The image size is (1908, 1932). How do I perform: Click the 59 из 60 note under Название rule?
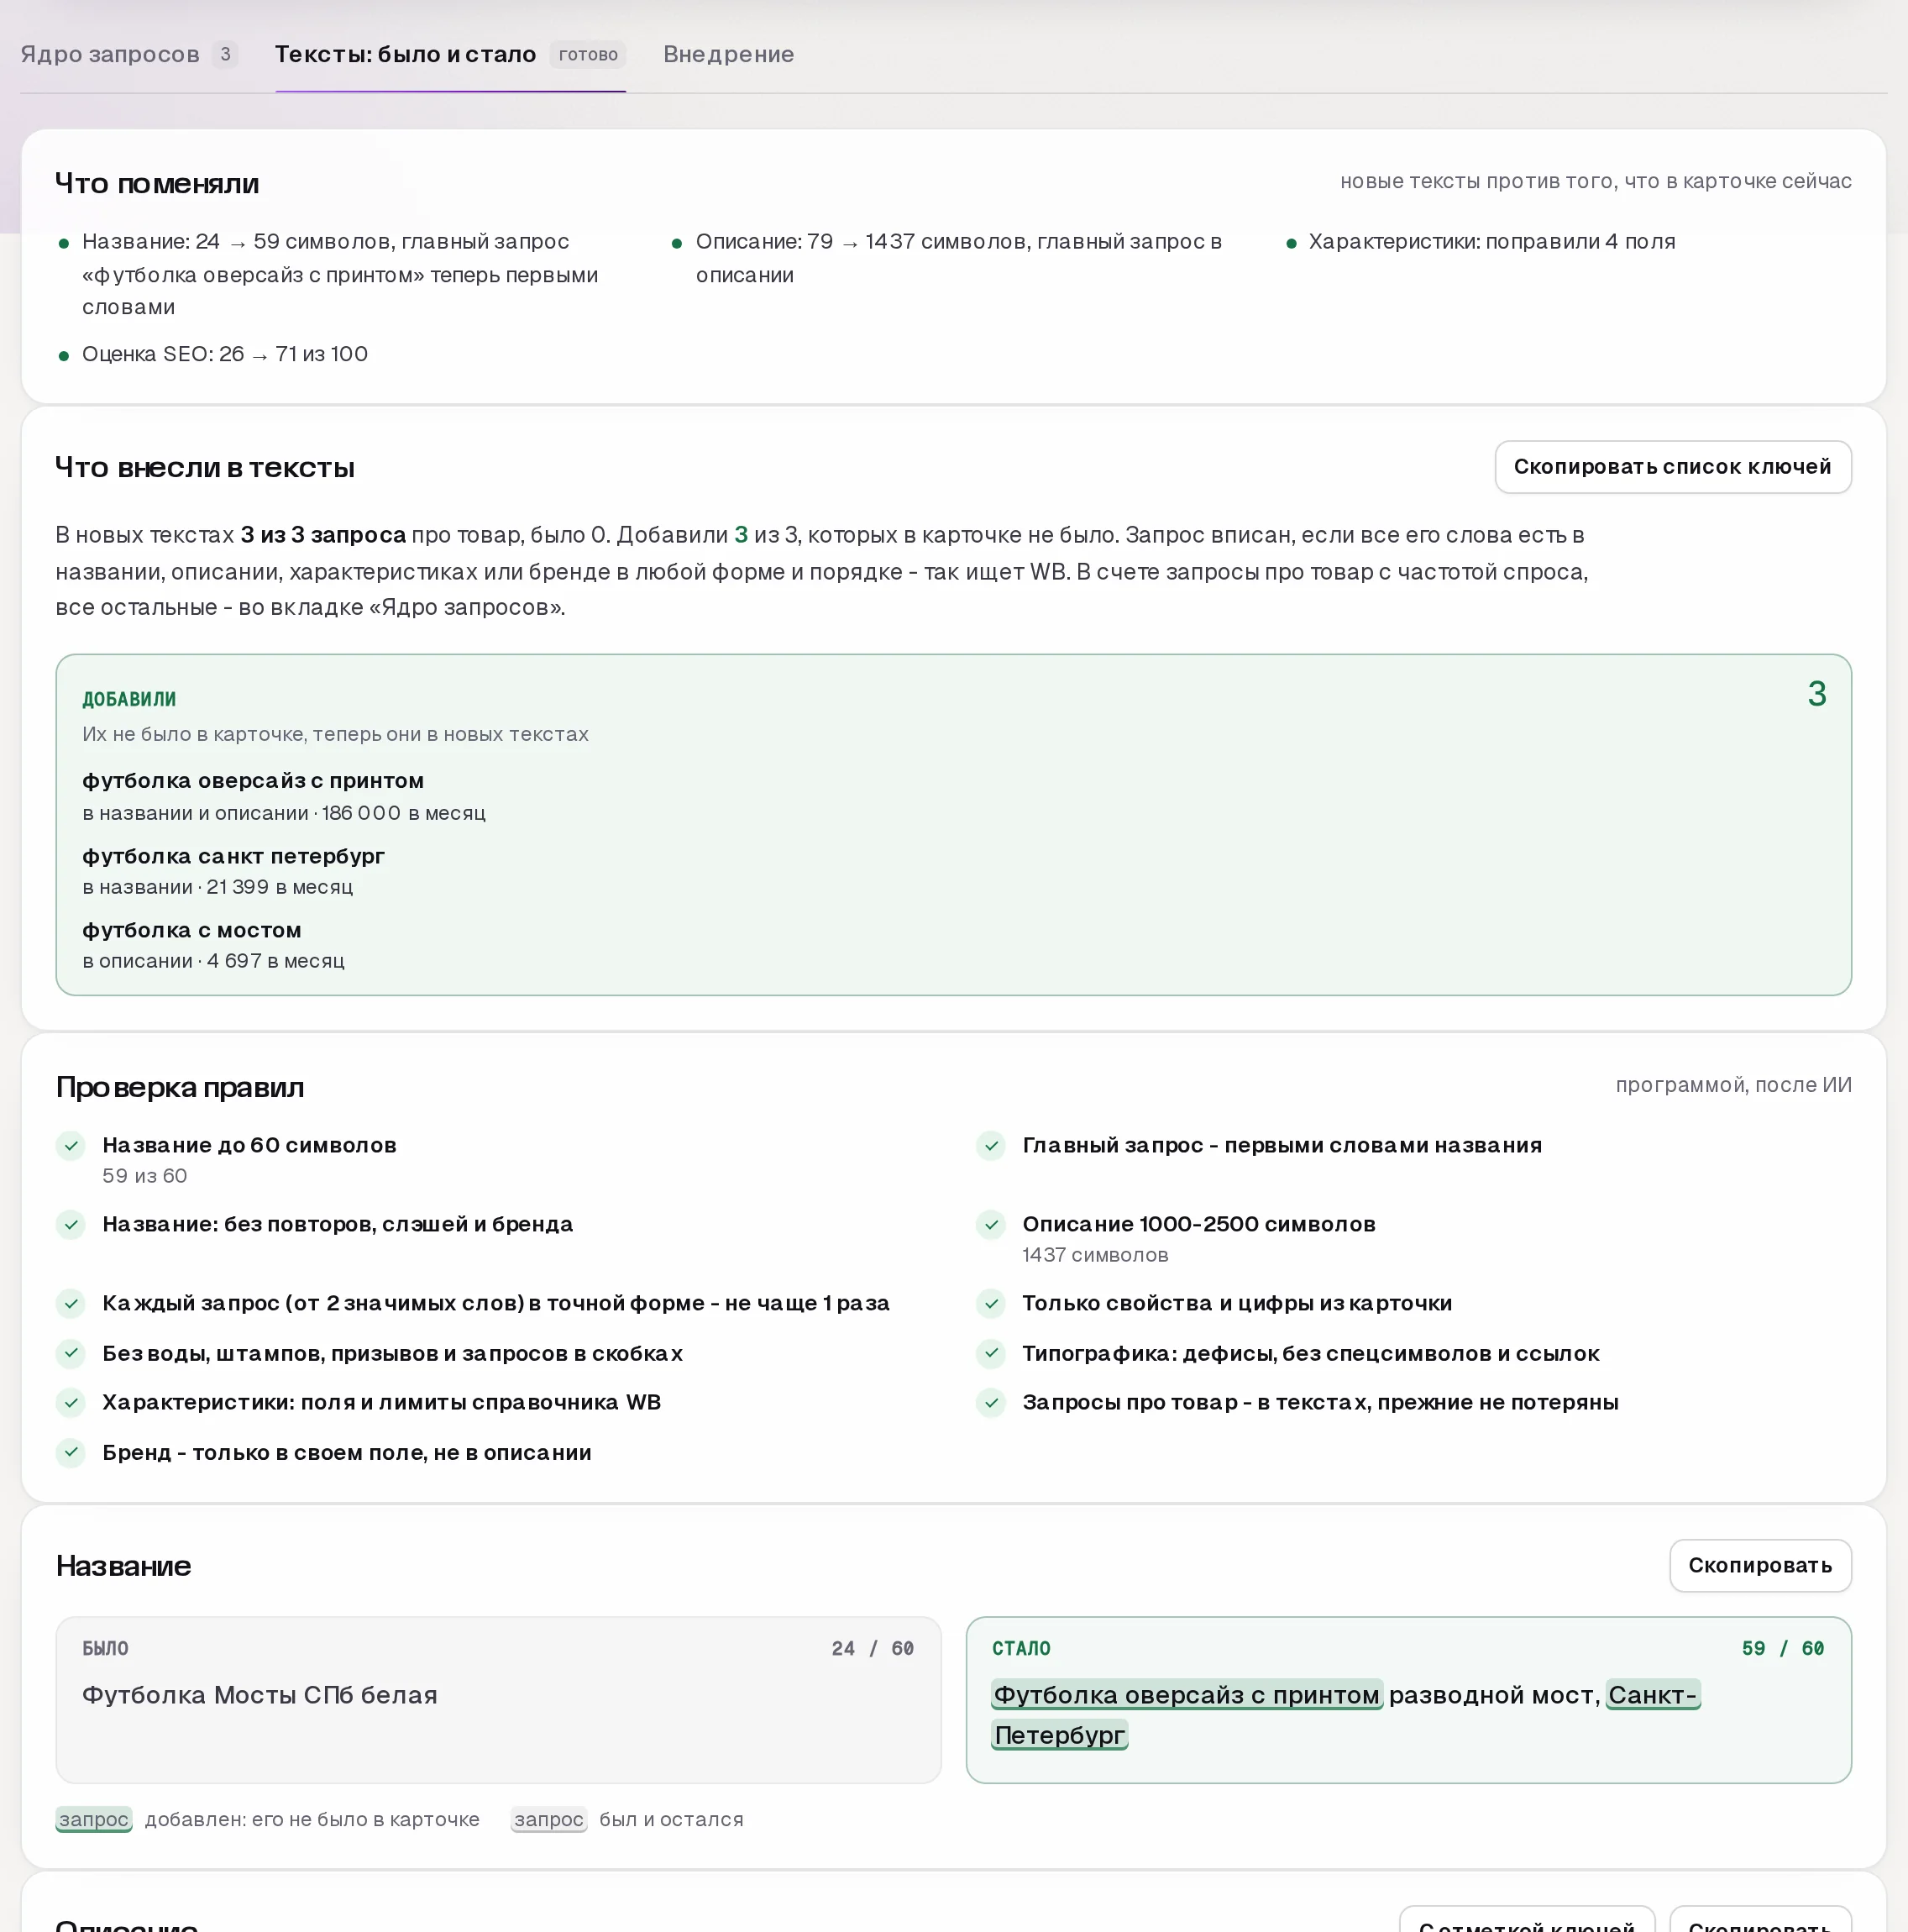[x=145, y=1176]
